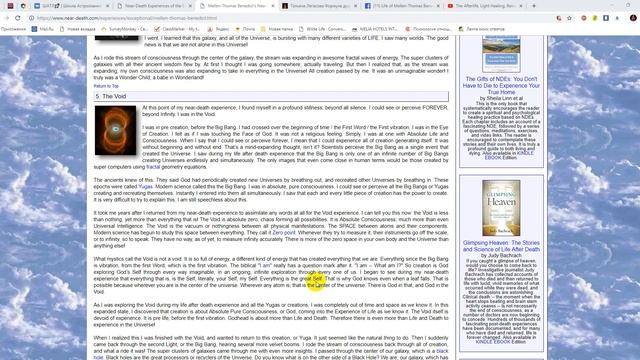
Task: Click the forward navigation arrow
Action: 7,18
